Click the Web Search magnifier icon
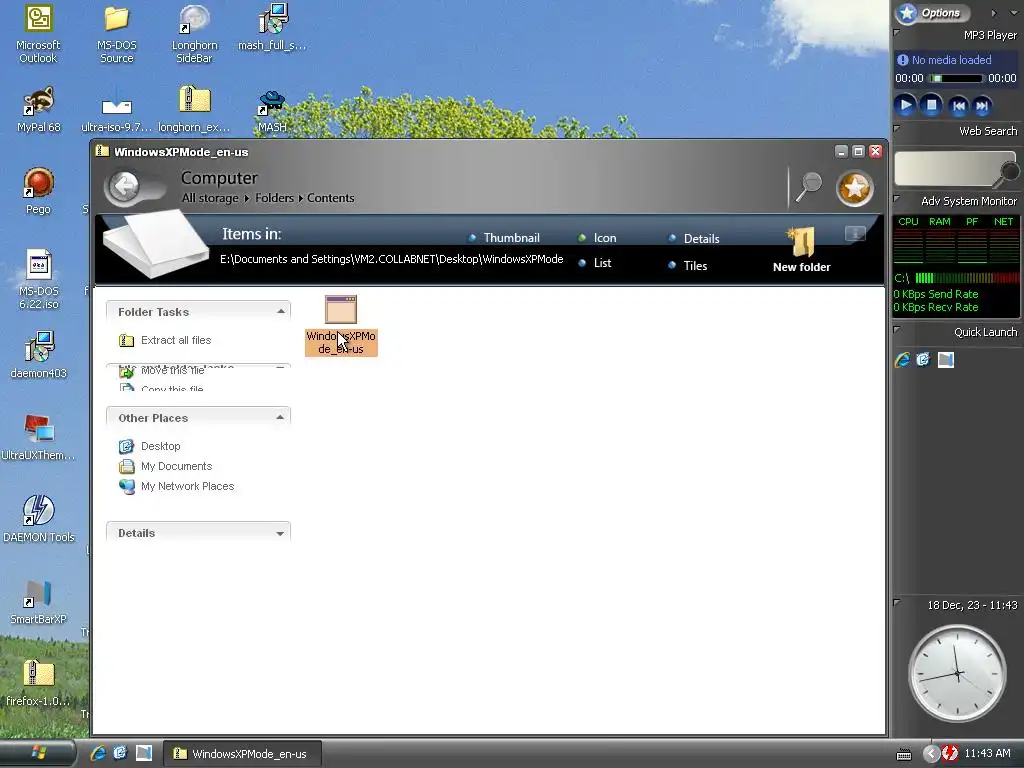1024x768 pixels. [1009, 172]
